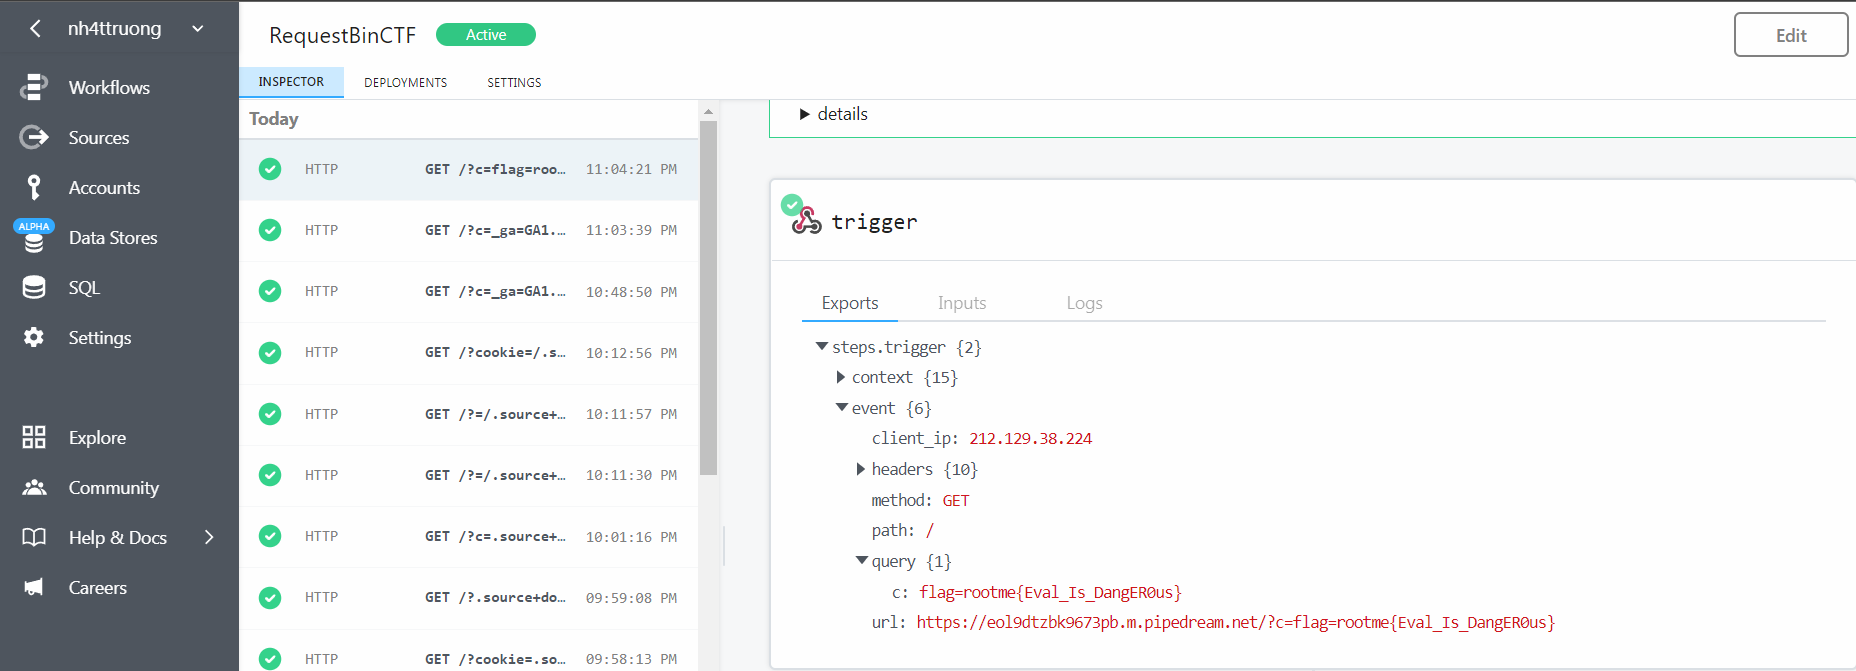Click the success check for the 10:48:50 PM event
Screen dimensions: 1856x671
(x=270, y=291)
